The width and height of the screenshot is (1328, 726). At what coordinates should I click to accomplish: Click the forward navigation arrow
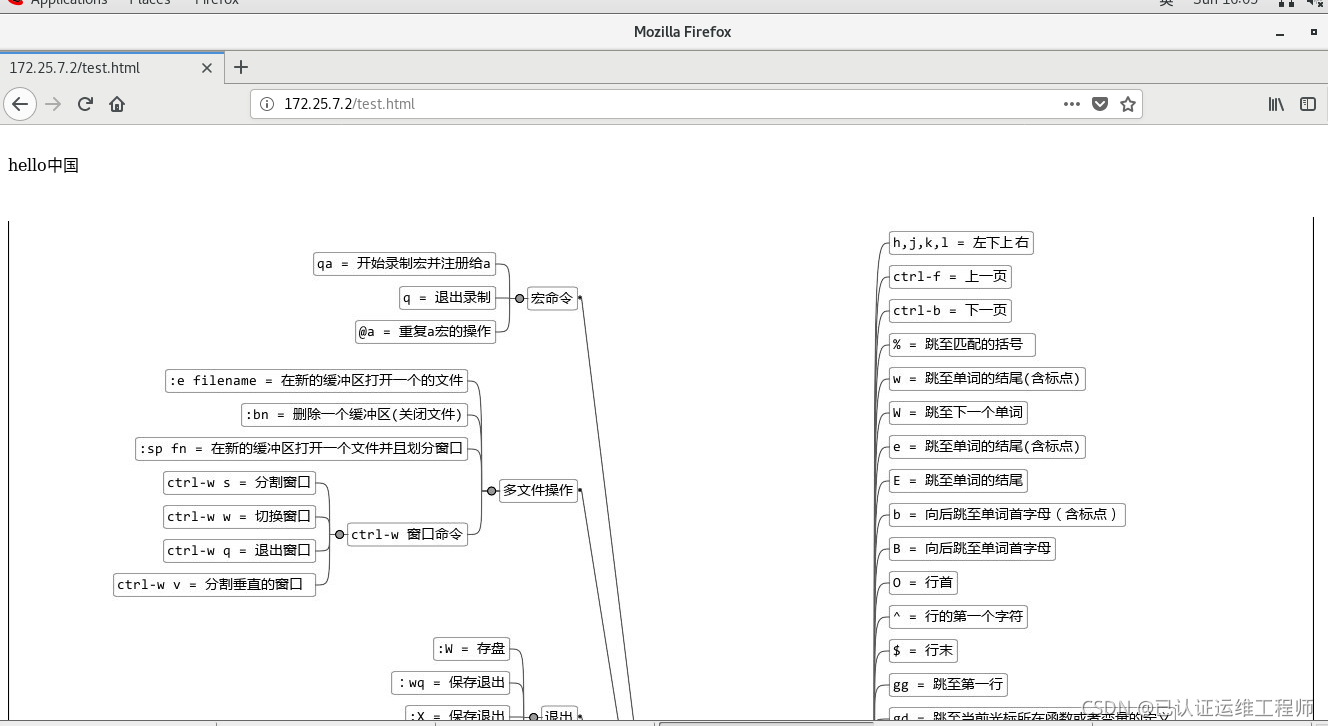pyautogui.click(x=53, y=104)
